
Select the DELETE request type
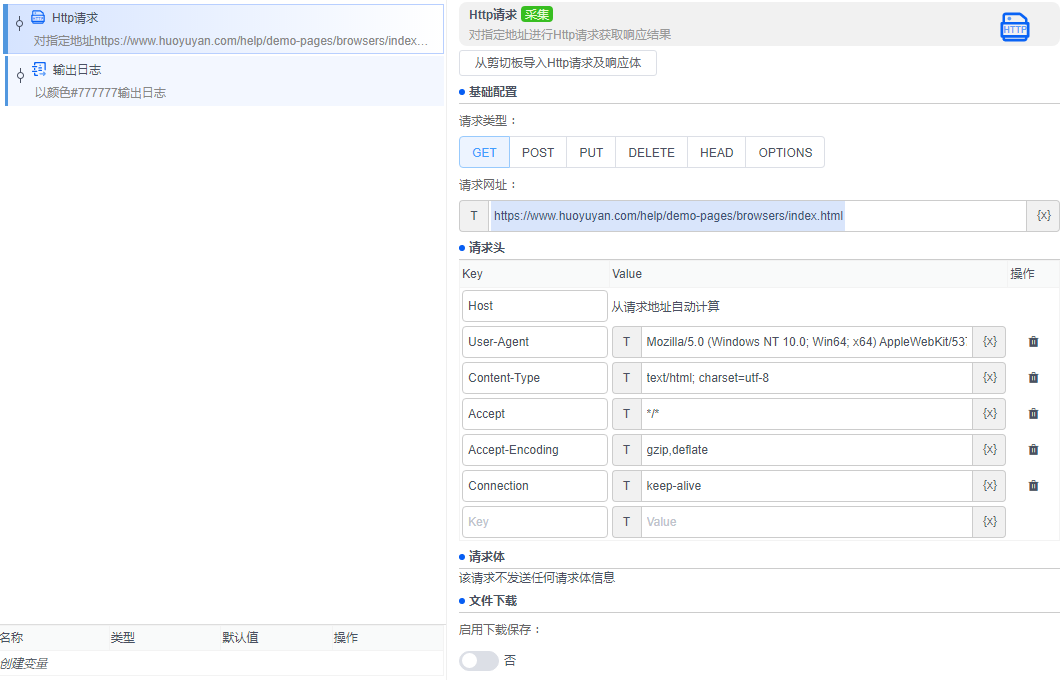click(x=651, y=152)
